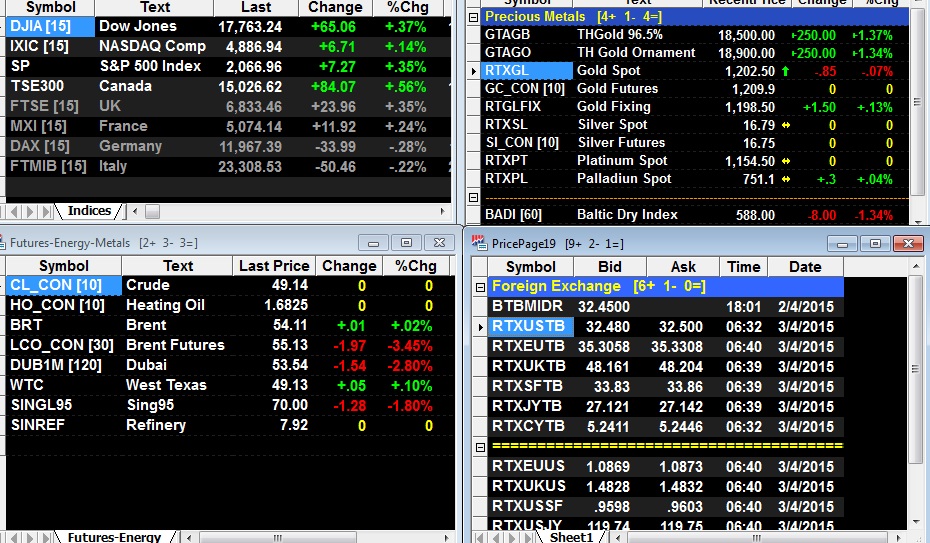
Task: Select the LCO_CON [30] Brent Futures row
Action: [230, 346]
